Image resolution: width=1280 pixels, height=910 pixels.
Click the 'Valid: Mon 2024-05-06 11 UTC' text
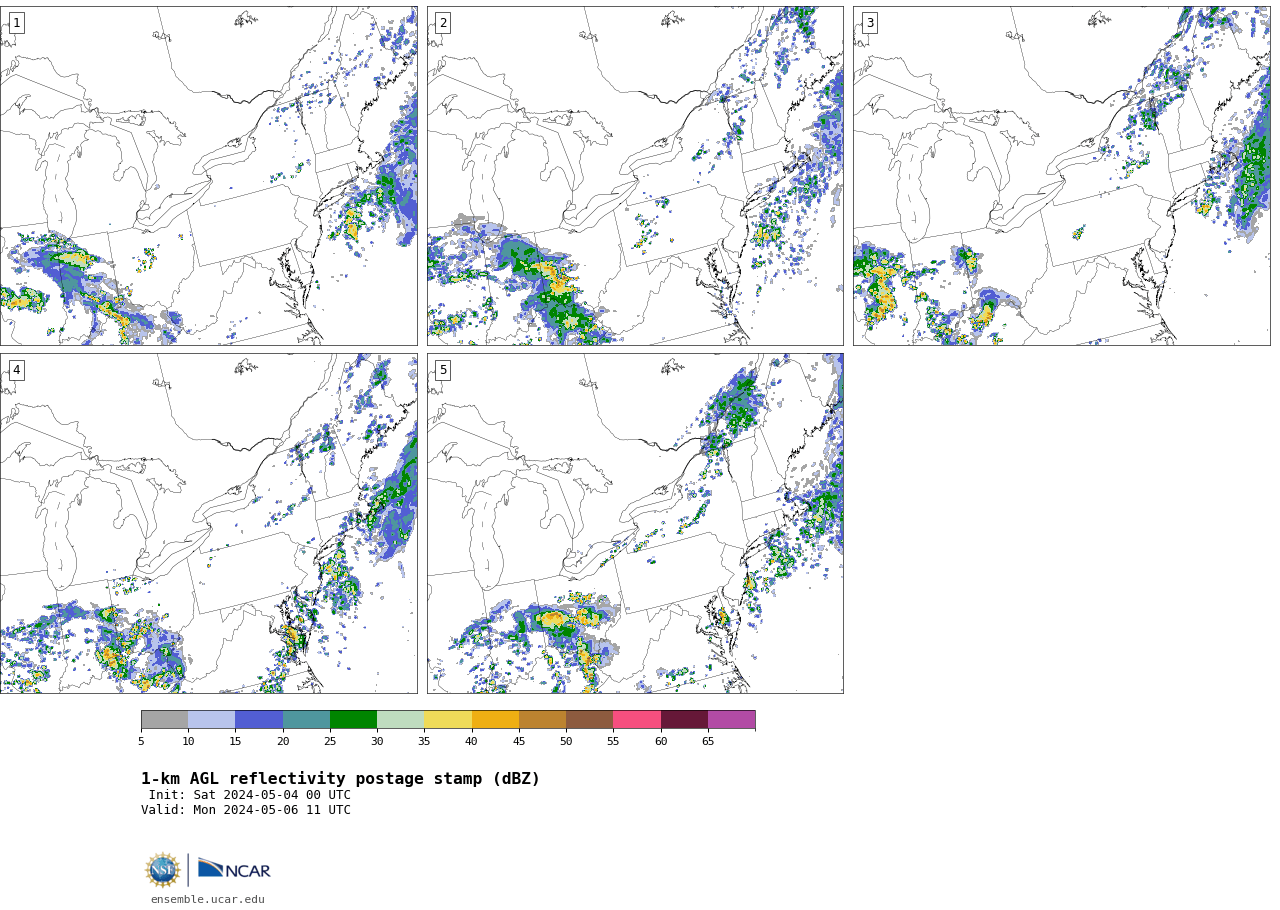(x=246, y=810)
